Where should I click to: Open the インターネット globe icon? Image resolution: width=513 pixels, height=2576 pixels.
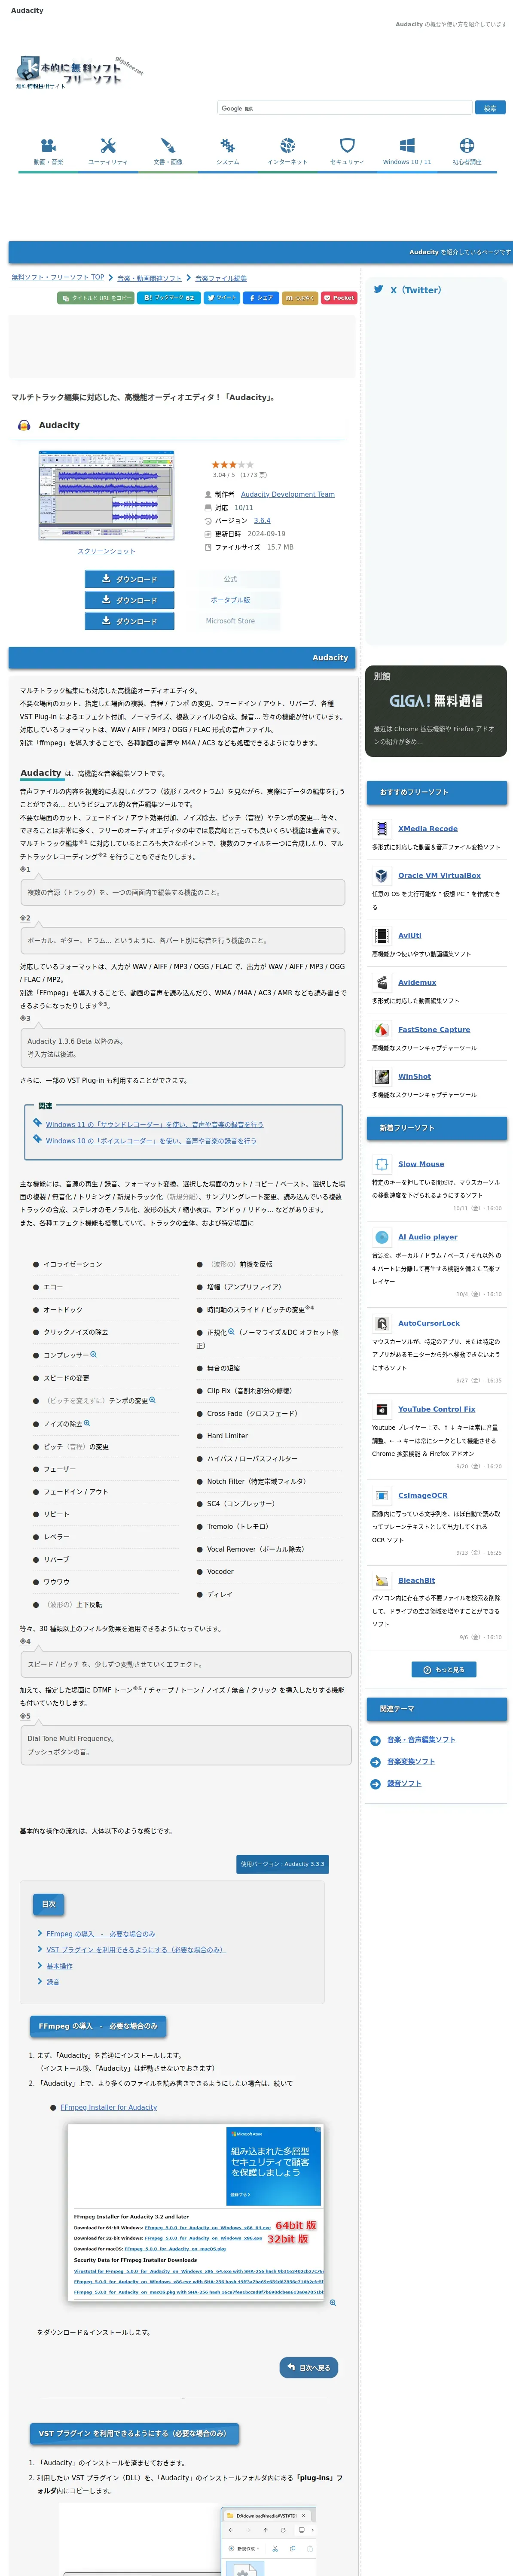coord(287,145)
